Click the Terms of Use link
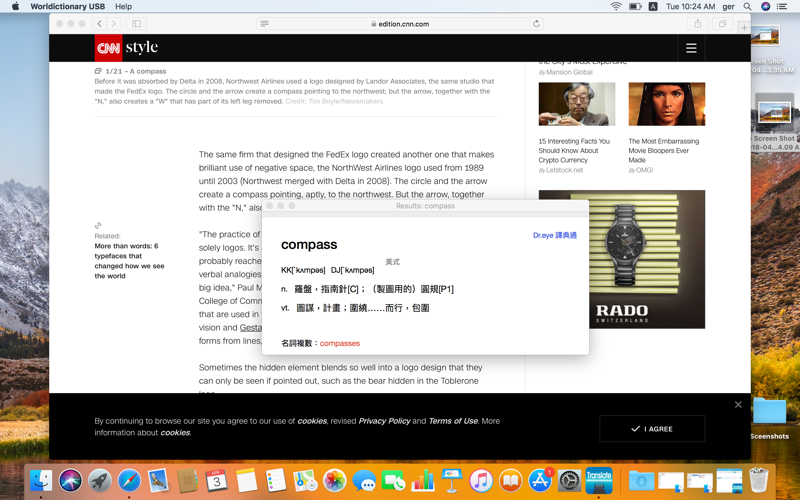 coord(453,421)
